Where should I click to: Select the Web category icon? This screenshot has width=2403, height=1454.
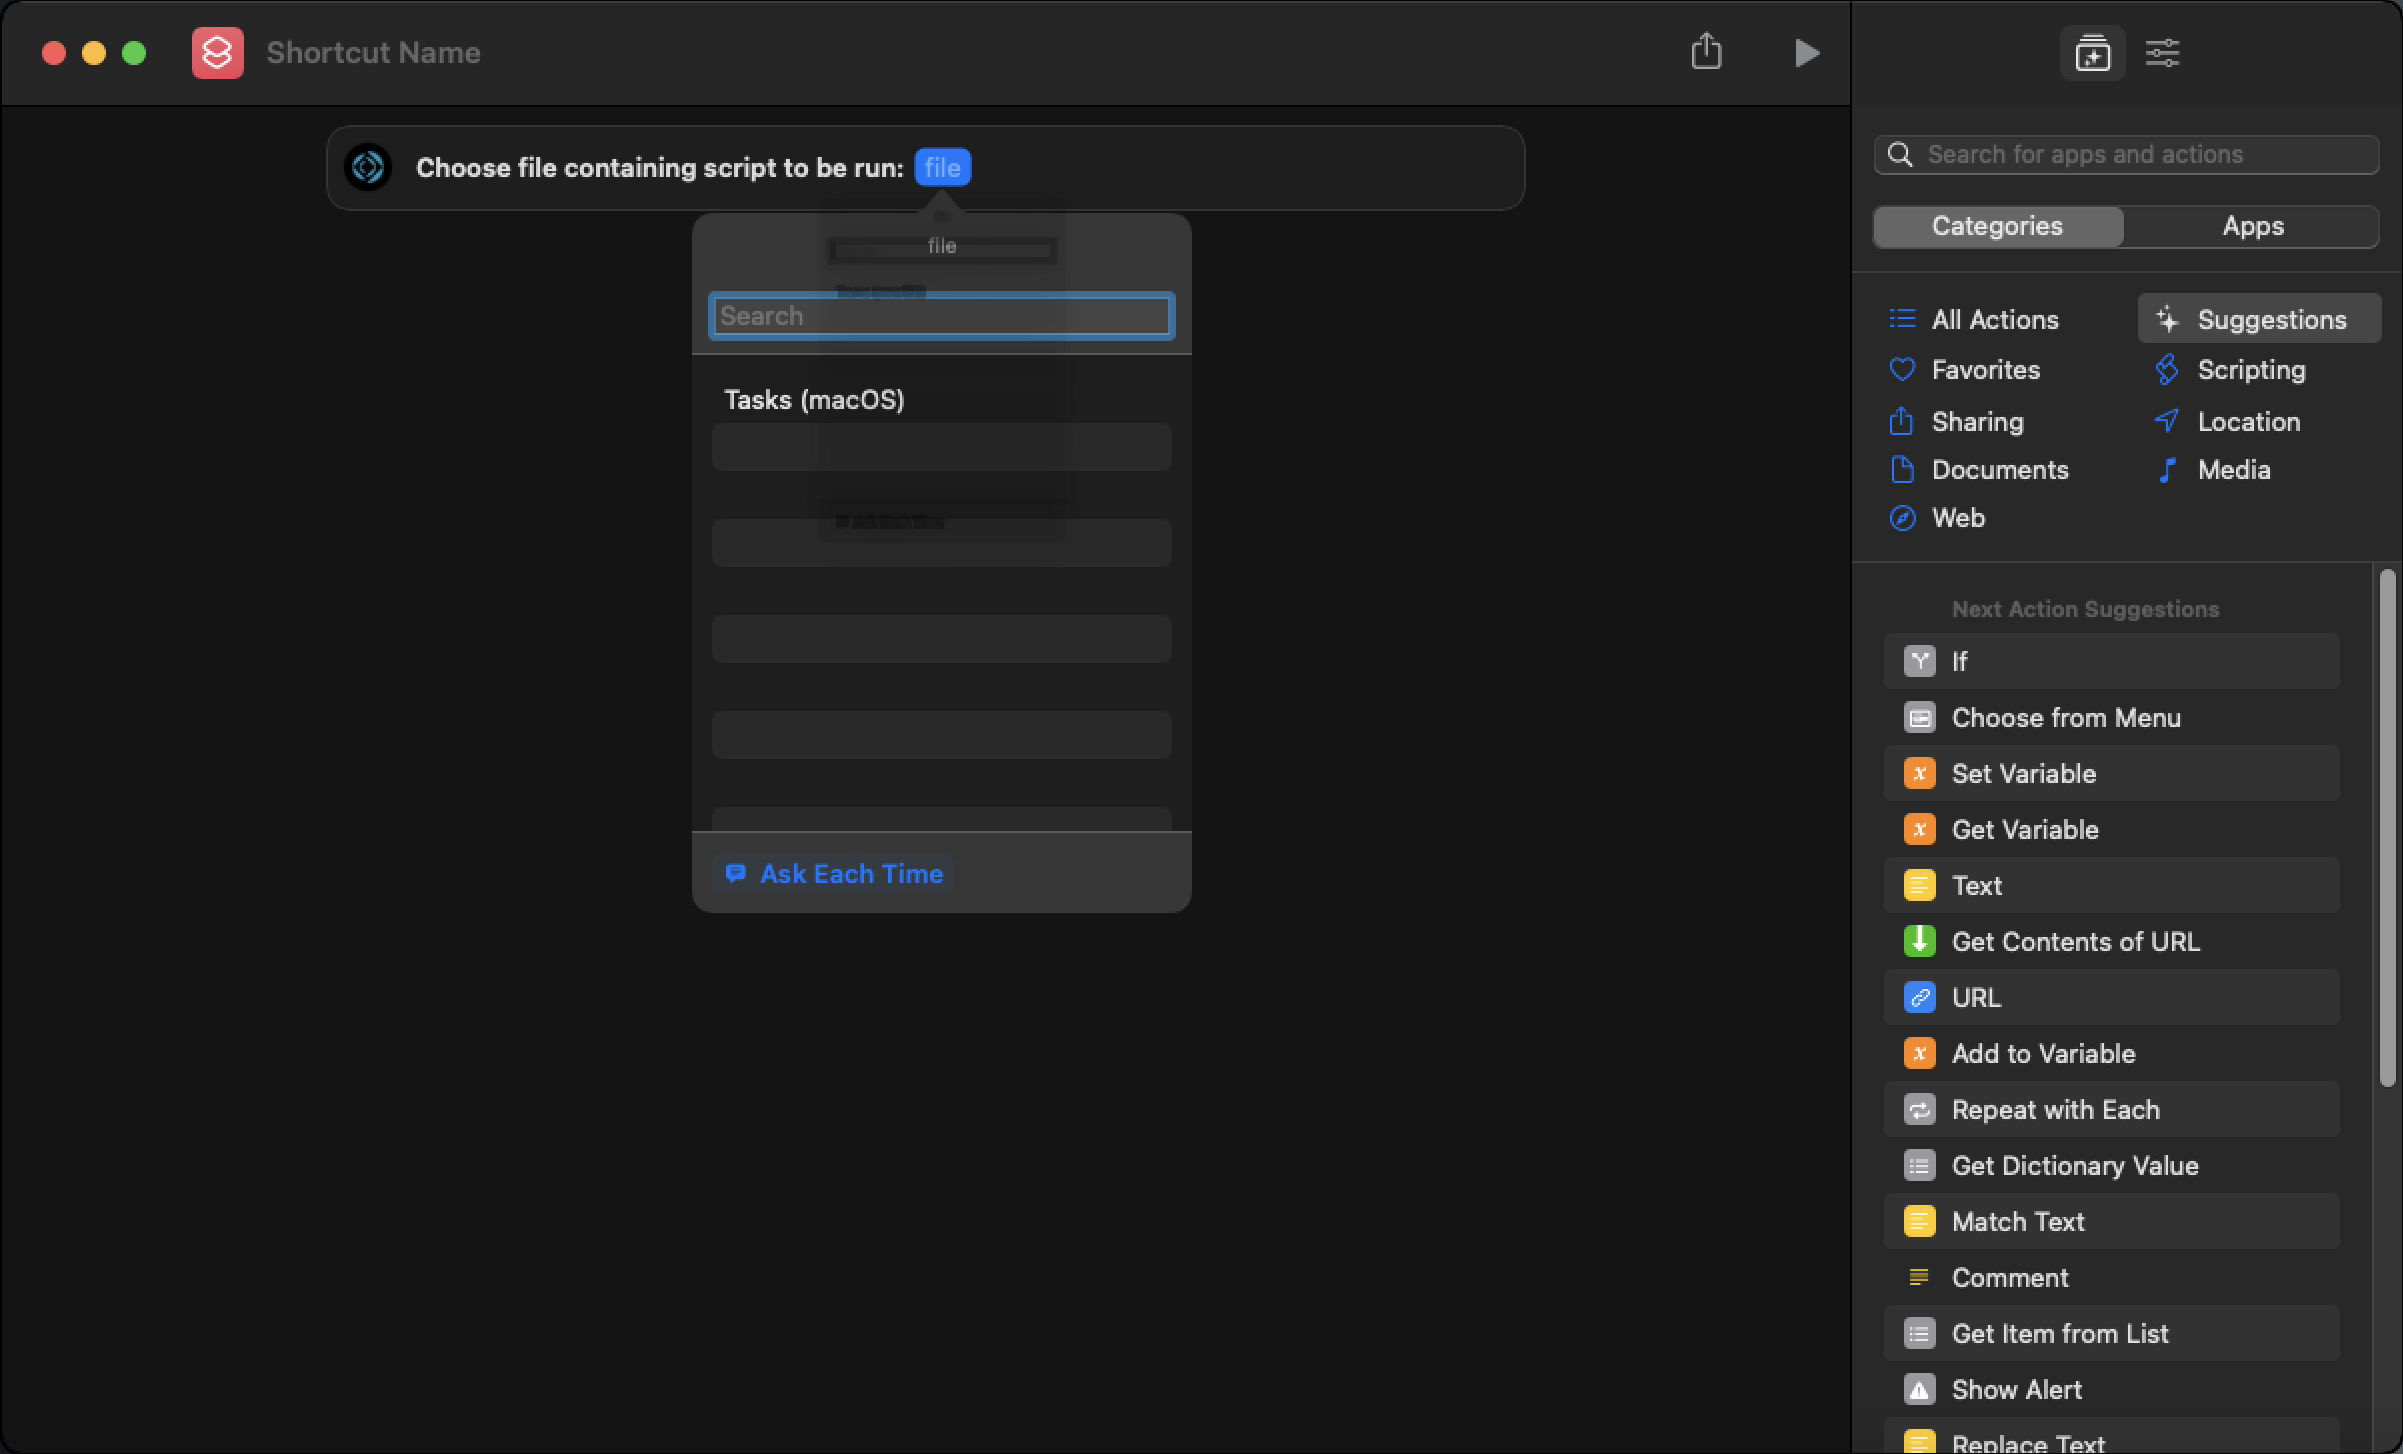click(1903, 517)
